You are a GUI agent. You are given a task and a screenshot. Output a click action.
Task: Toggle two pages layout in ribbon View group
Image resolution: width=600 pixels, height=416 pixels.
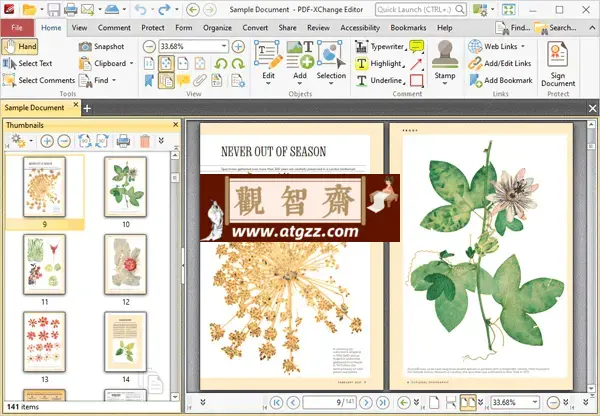[166, 80]
